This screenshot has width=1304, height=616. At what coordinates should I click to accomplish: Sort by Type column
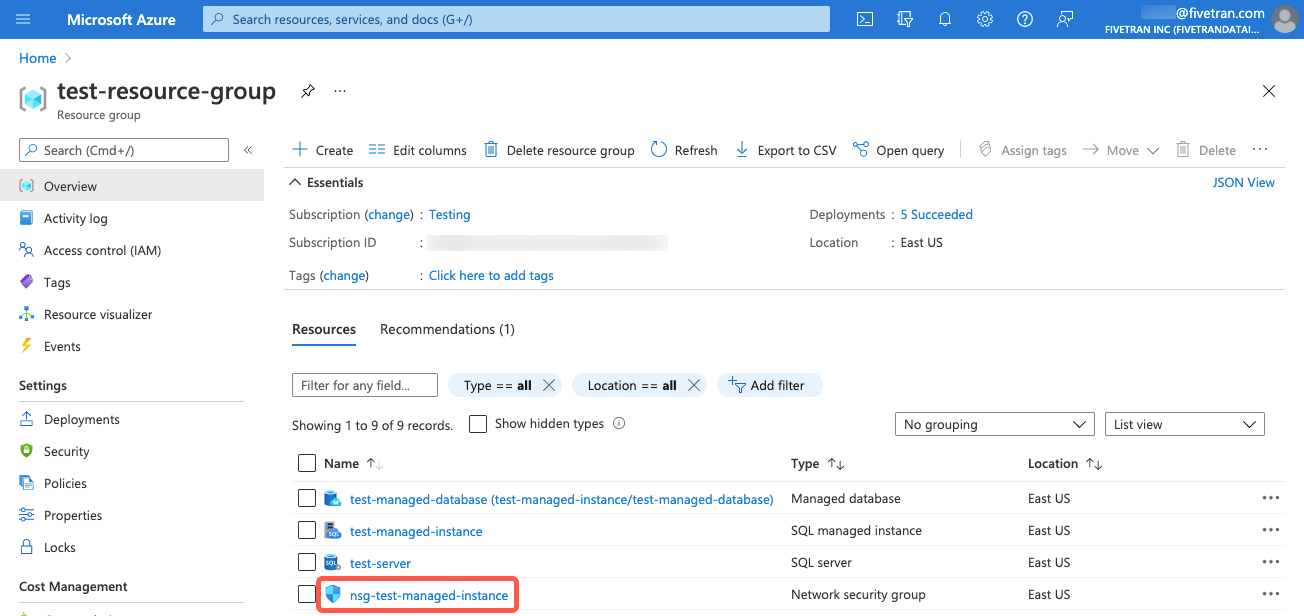[818, 463]
